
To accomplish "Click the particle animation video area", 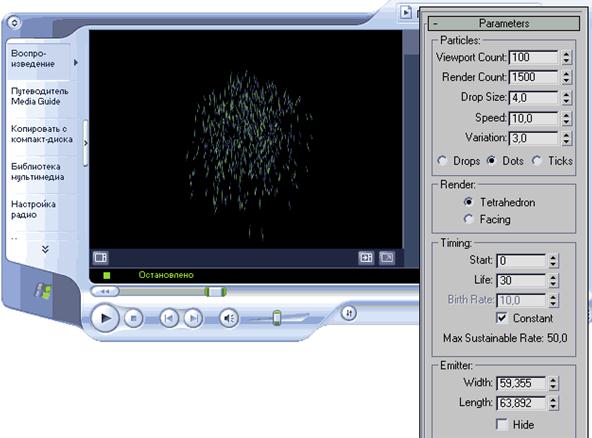I will (x=246, y=139).
